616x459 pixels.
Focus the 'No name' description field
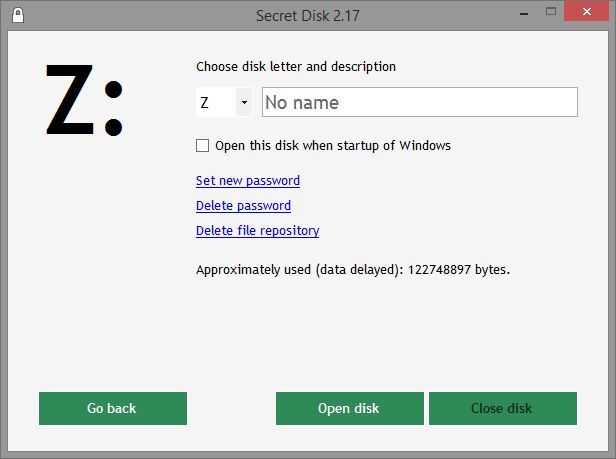(420, 102)
